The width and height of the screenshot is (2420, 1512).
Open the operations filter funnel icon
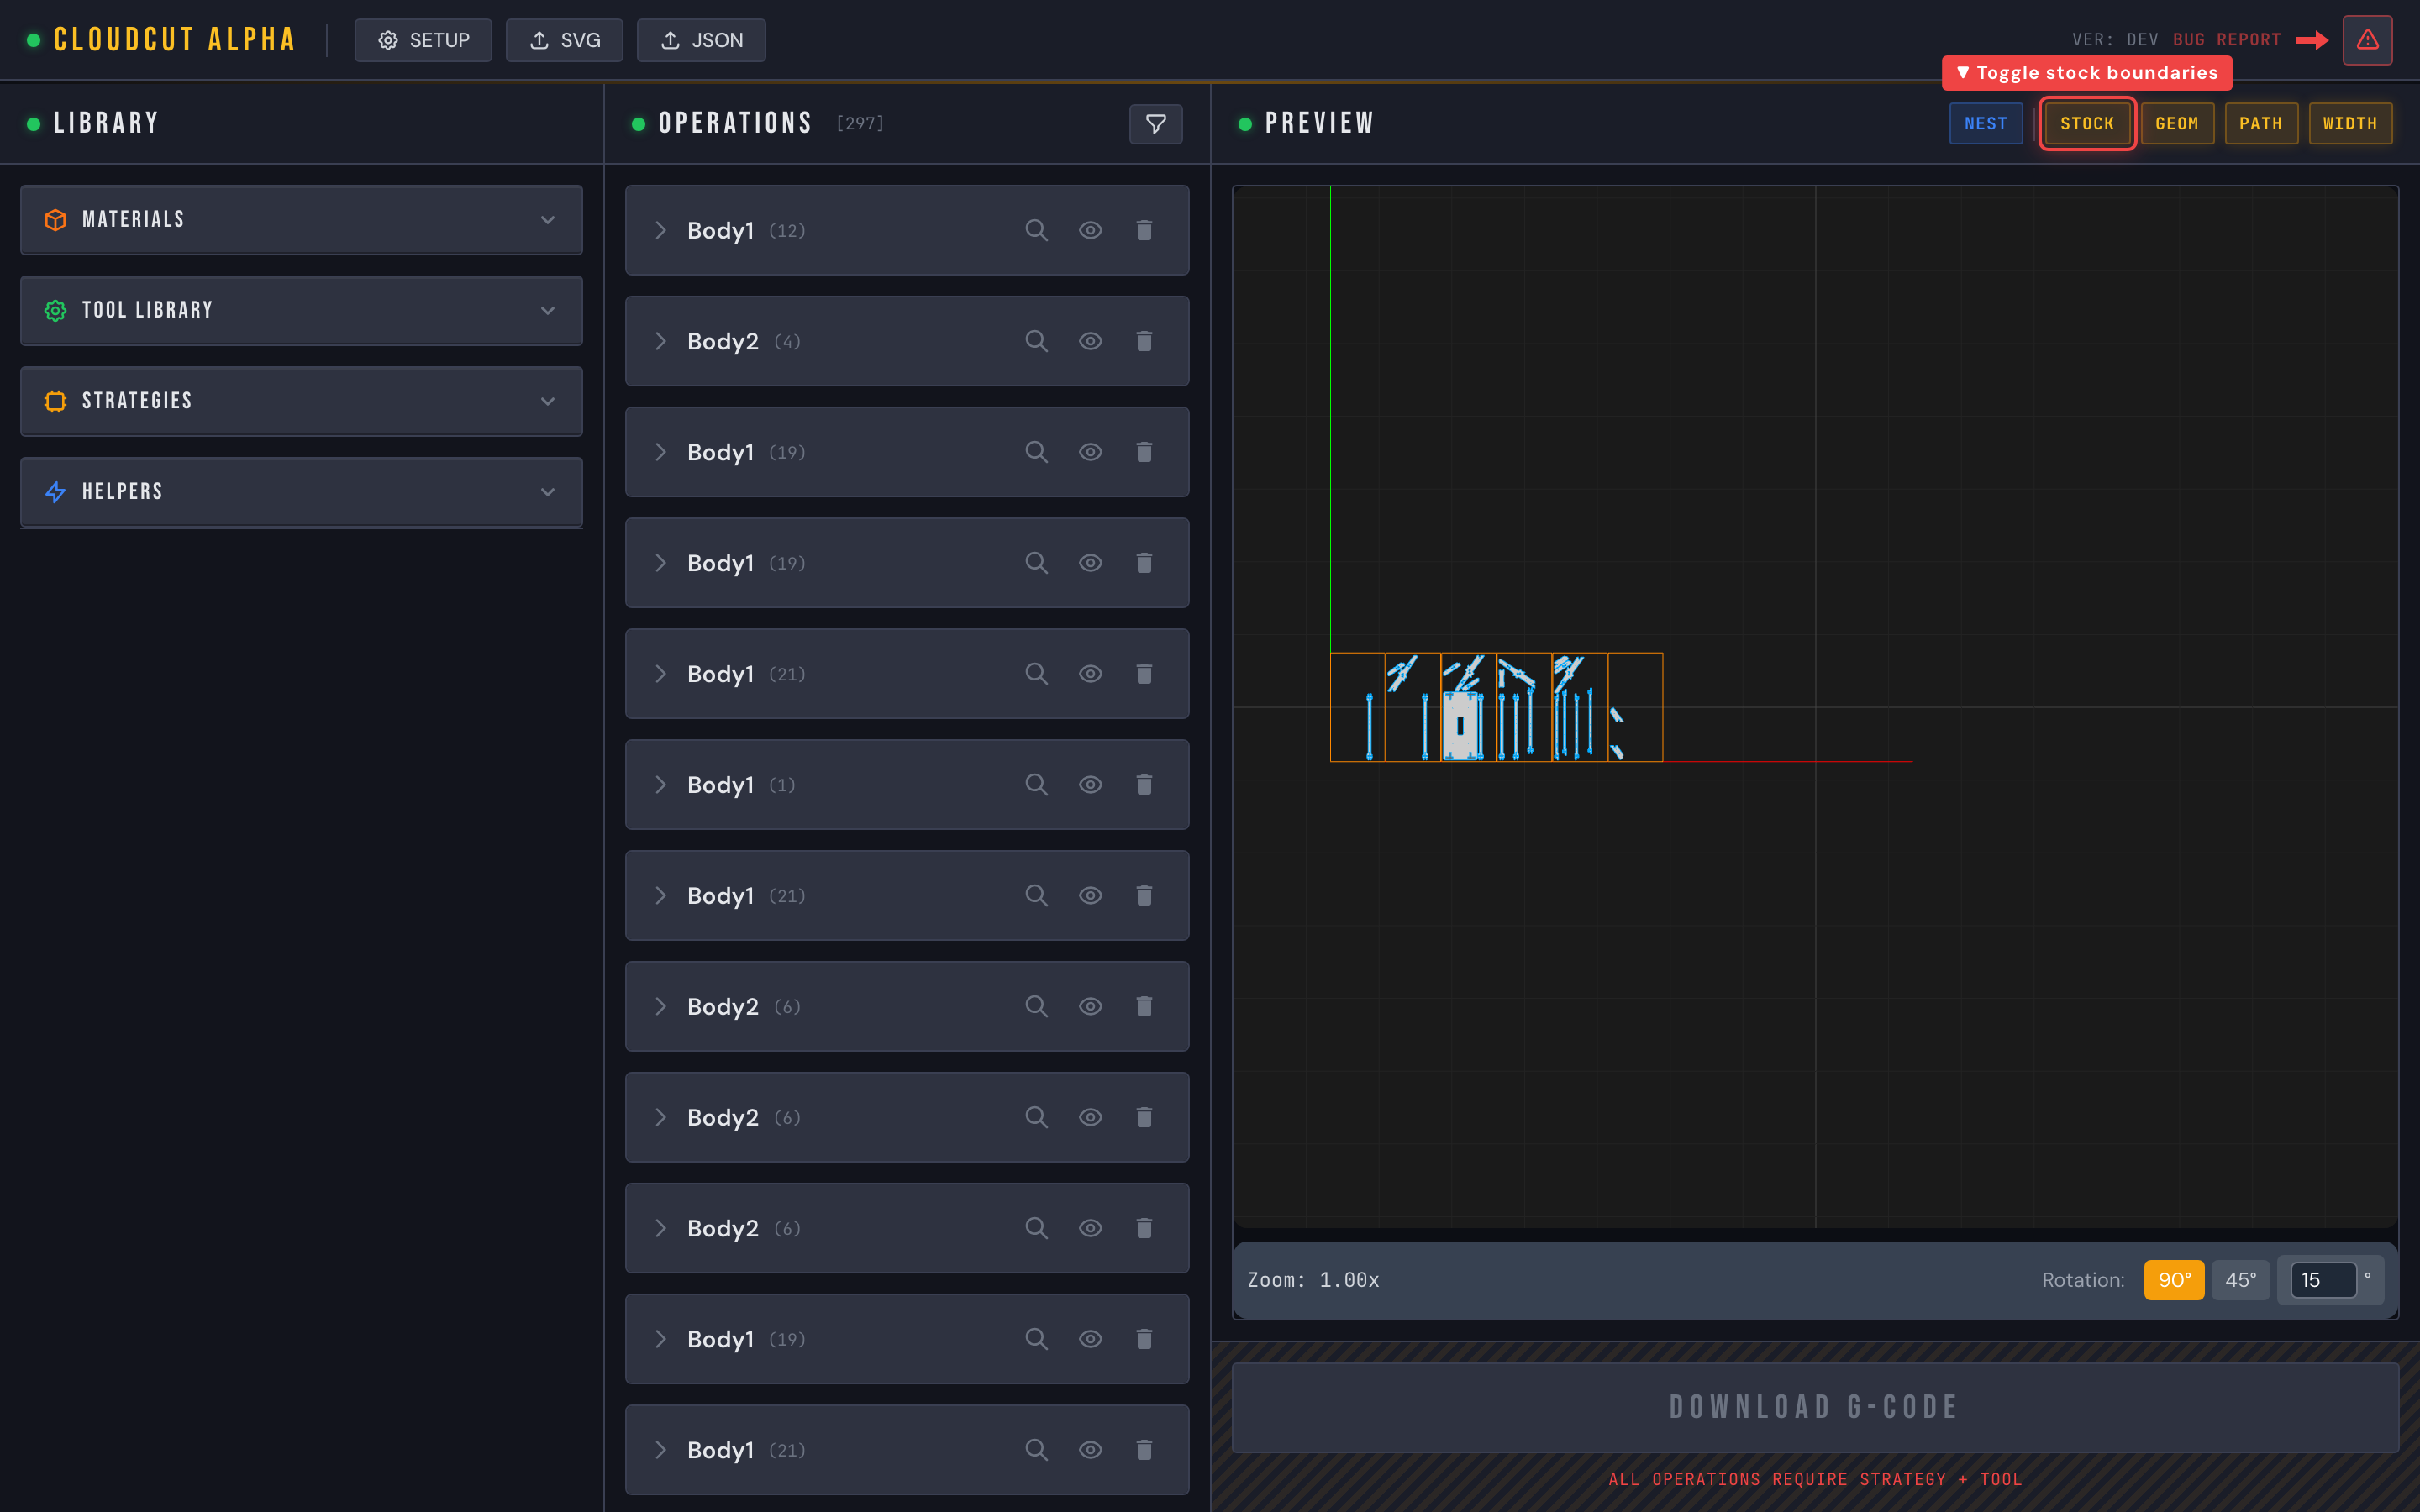tap(1155, 124)
